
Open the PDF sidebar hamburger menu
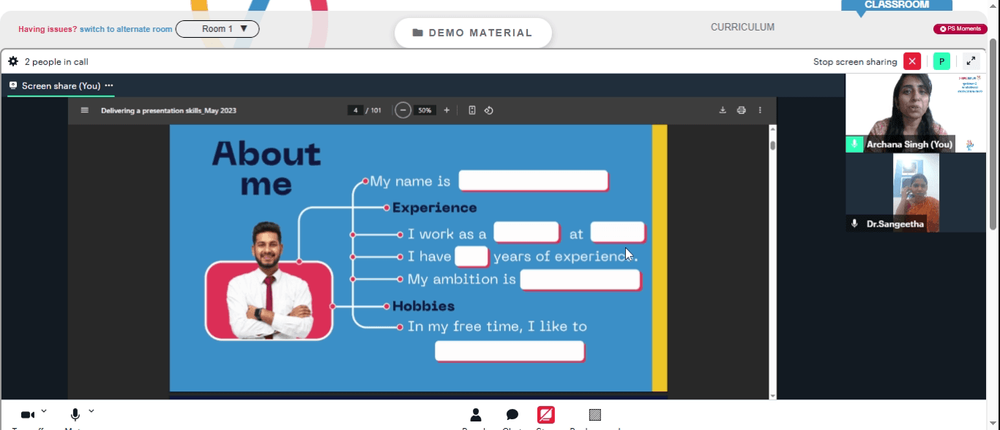click(85, 110)
